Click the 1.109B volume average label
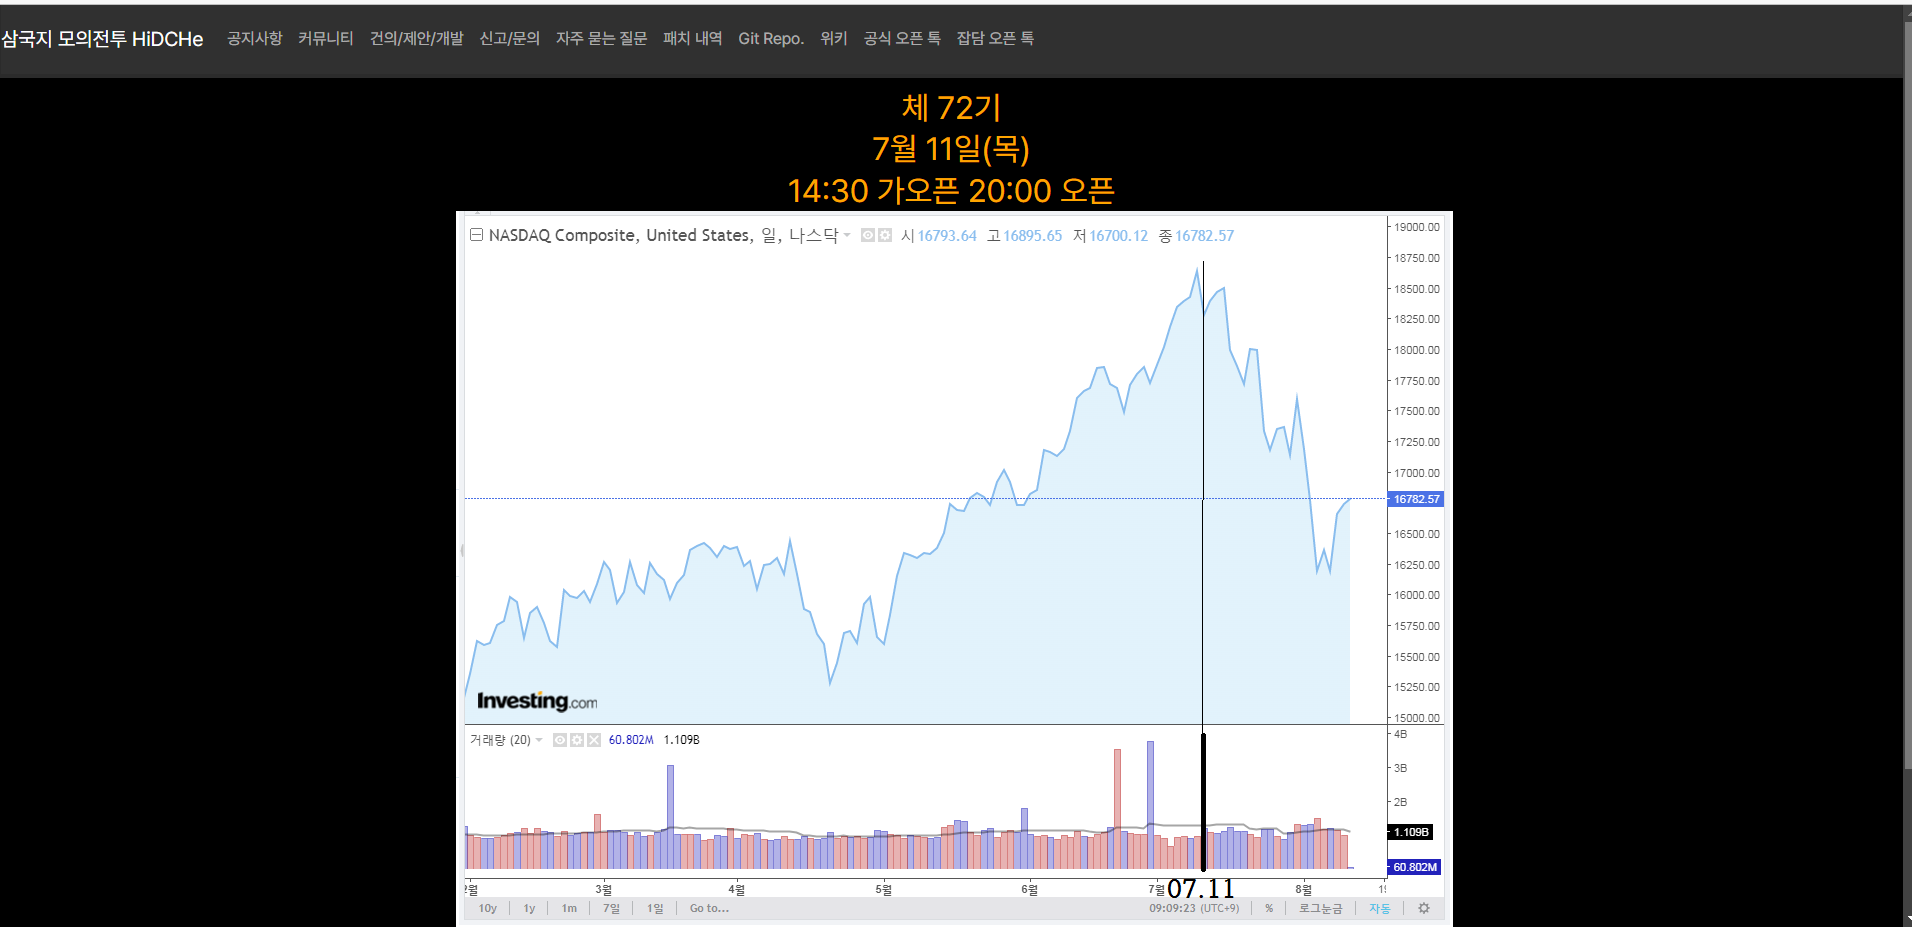Viewport: 1912px width, 927px height. point(1411,832)
